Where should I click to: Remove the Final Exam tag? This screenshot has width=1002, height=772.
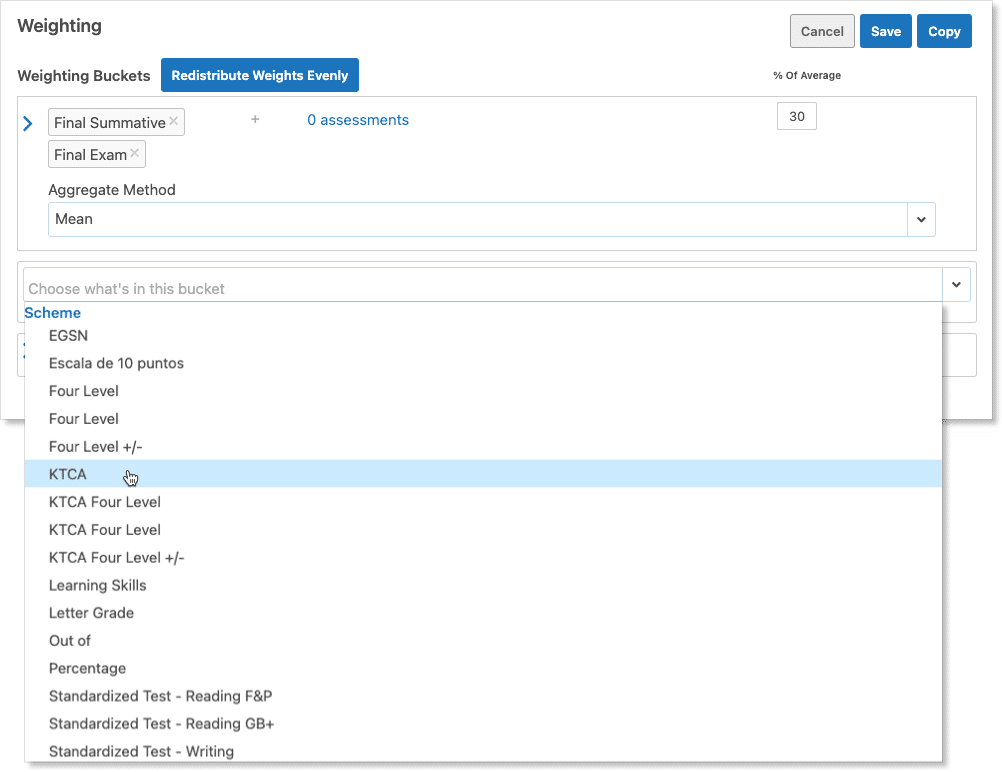point(135,153)
